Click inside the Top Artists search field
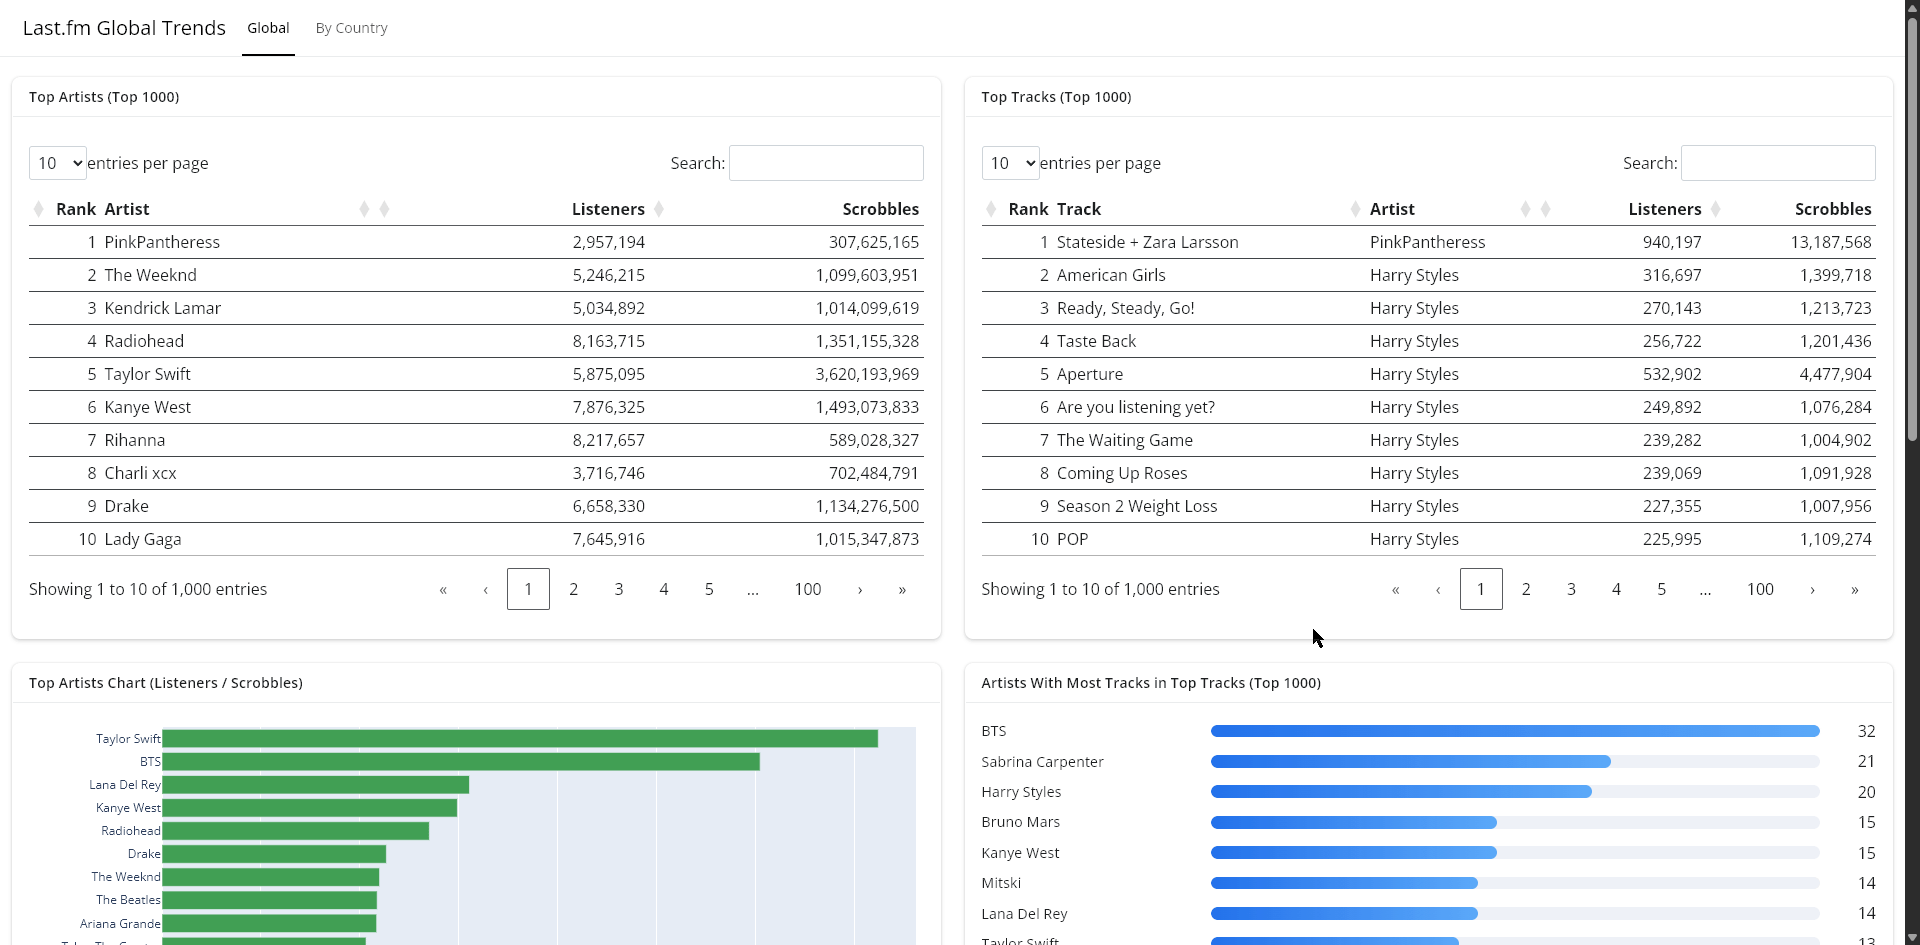This screenshot has width=1920, height=945. 826,162
